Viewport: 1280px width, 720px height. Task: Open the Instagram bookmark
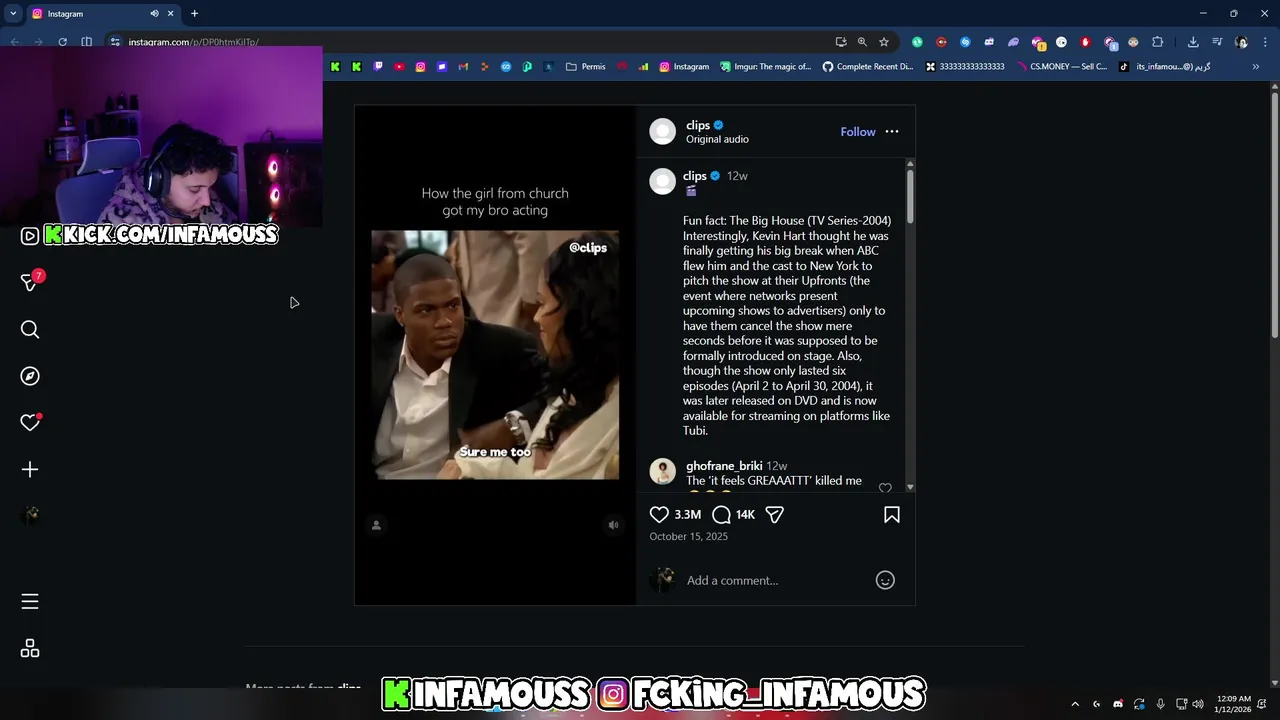point(684,67)
